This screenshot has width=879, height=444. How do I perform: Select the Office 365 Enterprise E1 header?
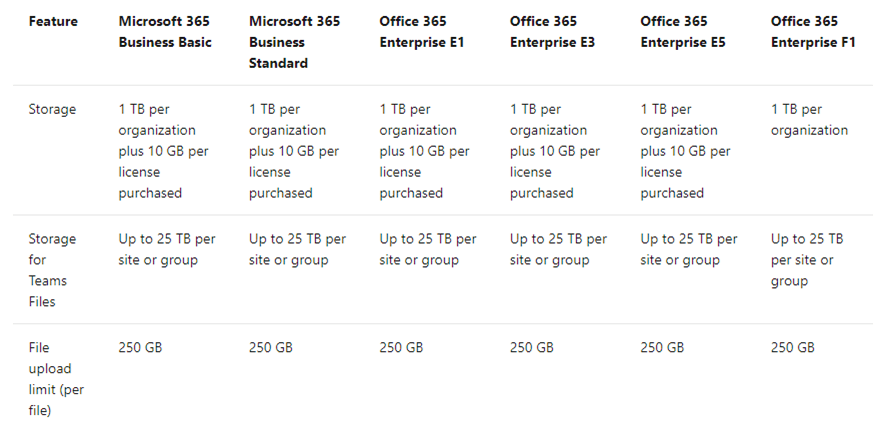coord(422,31)
